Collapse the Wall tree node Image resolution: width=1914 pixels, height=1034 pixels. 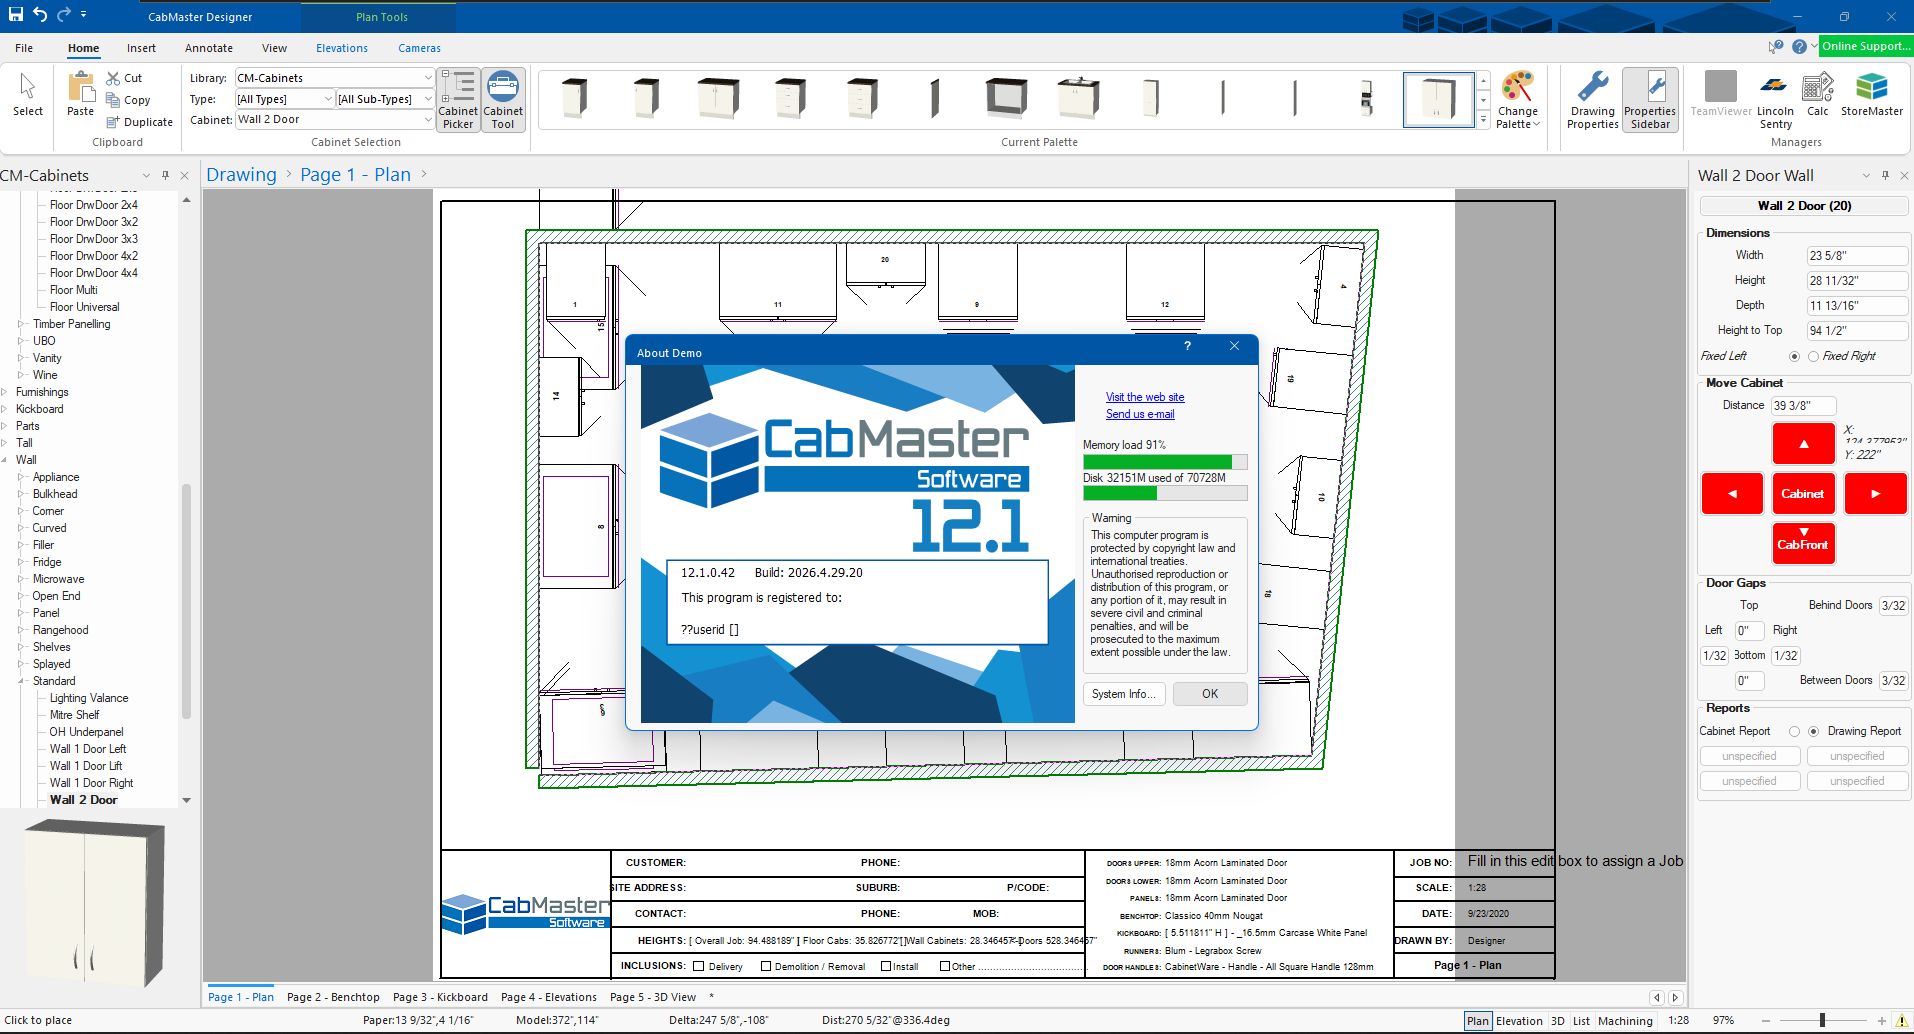coord(5,460)
